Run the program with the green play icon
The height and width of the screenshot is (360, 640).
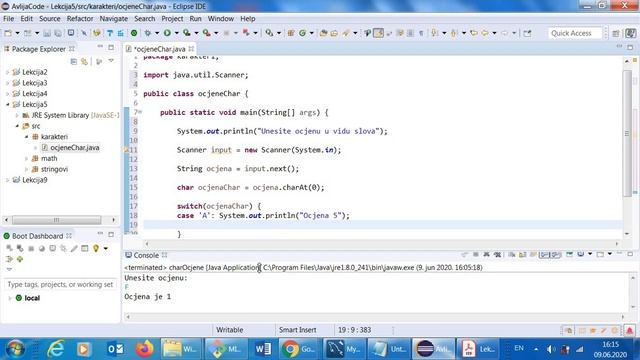click(x=167, y=33)
